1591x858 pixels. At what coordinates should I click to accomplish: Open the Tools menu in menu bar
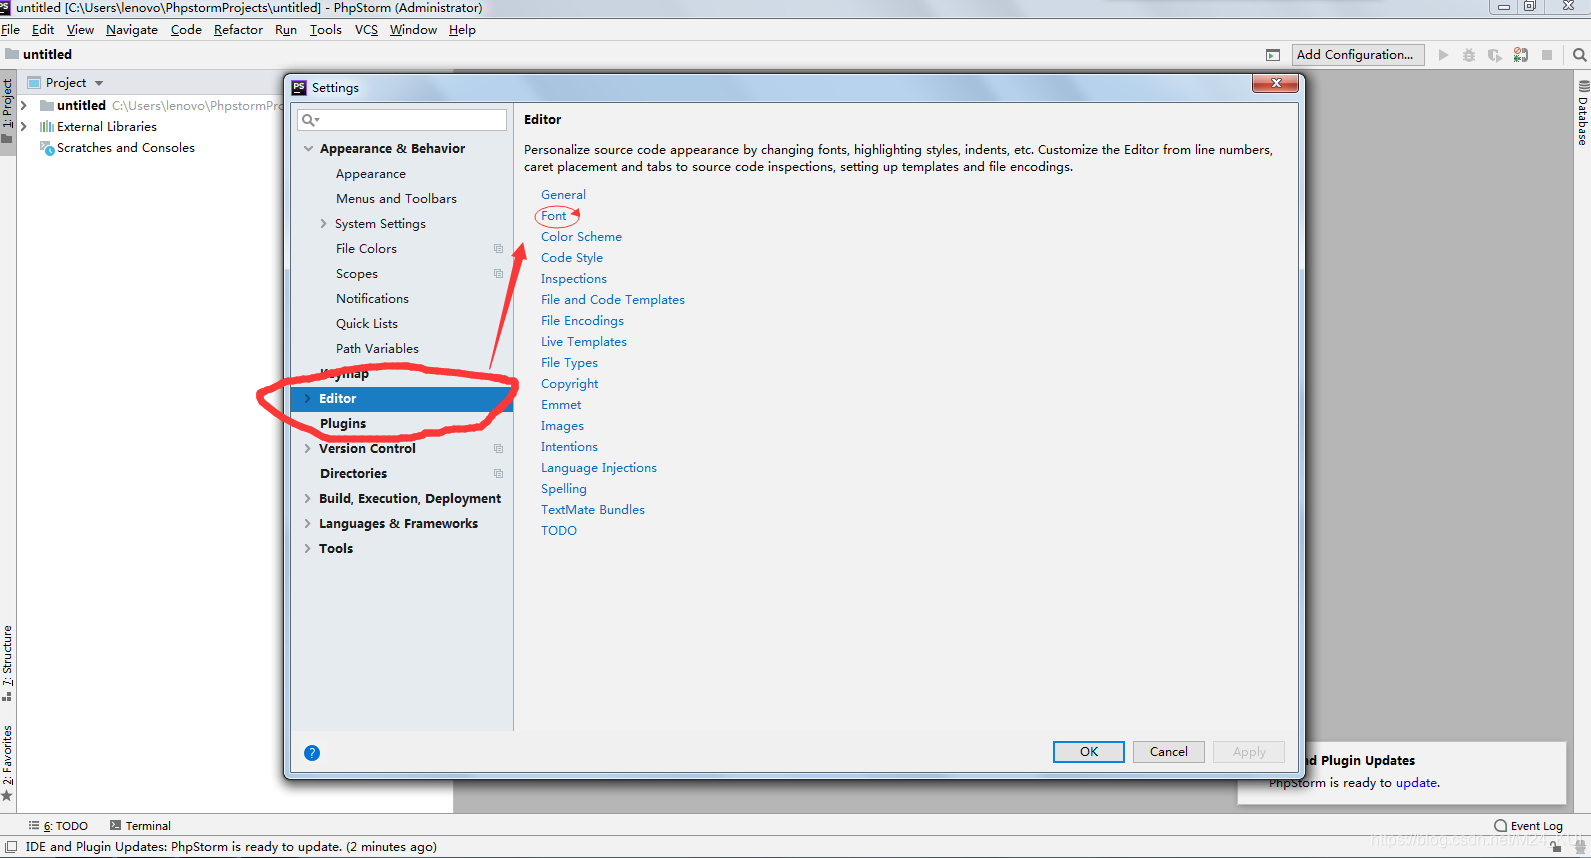(x=326, y=30)
